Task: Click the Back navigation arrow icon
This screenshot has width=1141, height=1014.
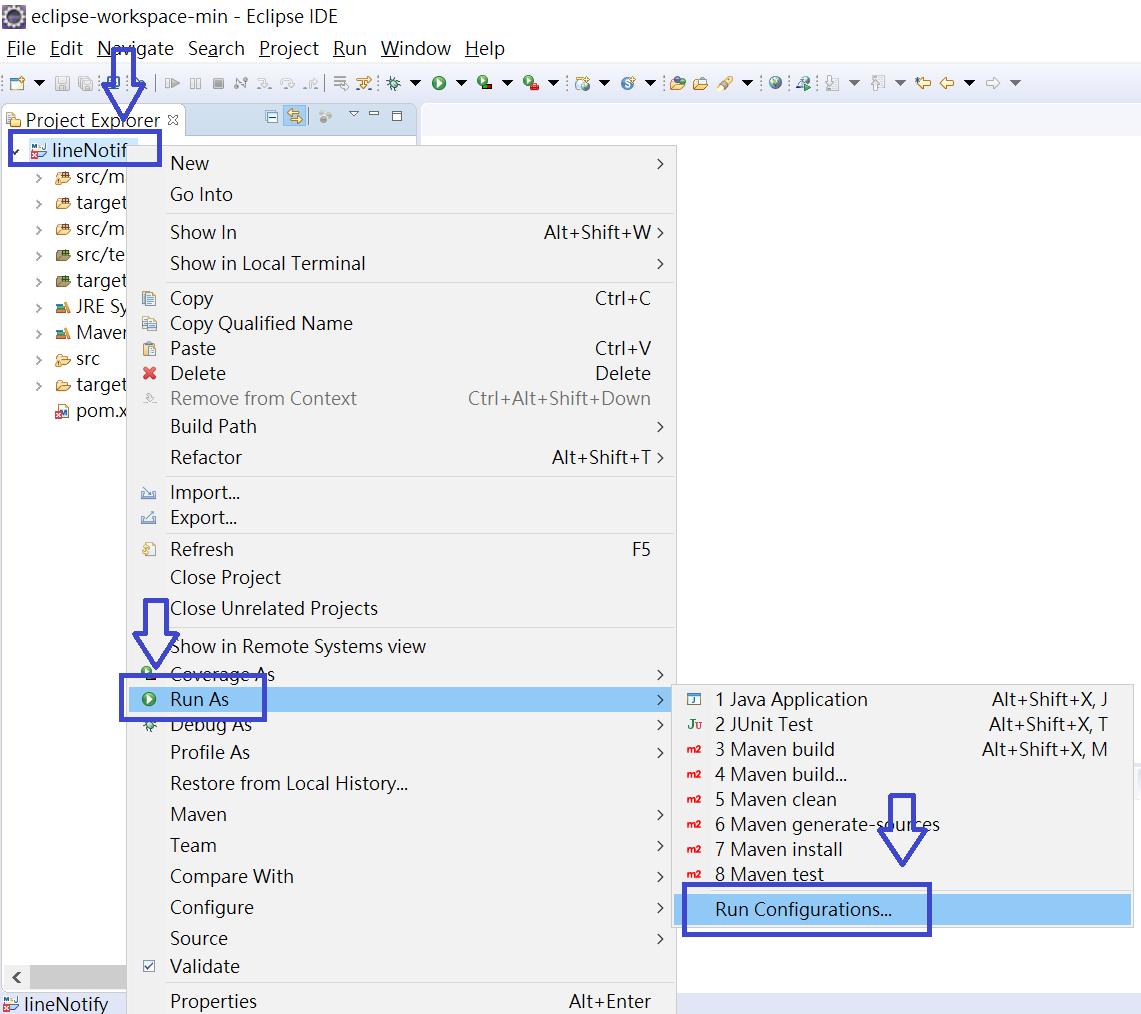Action: click(x=947, y=83)
